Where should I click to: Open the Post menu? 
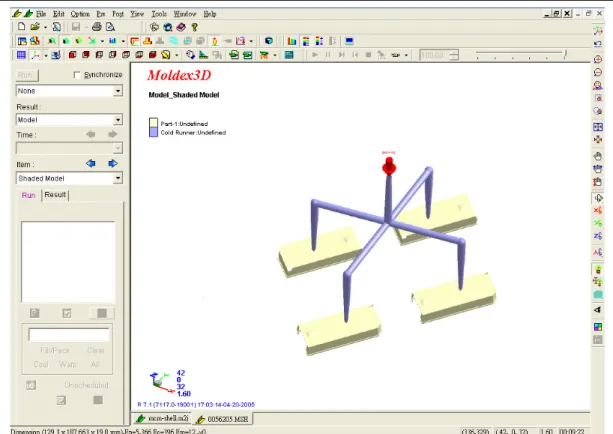click(118, 14)
